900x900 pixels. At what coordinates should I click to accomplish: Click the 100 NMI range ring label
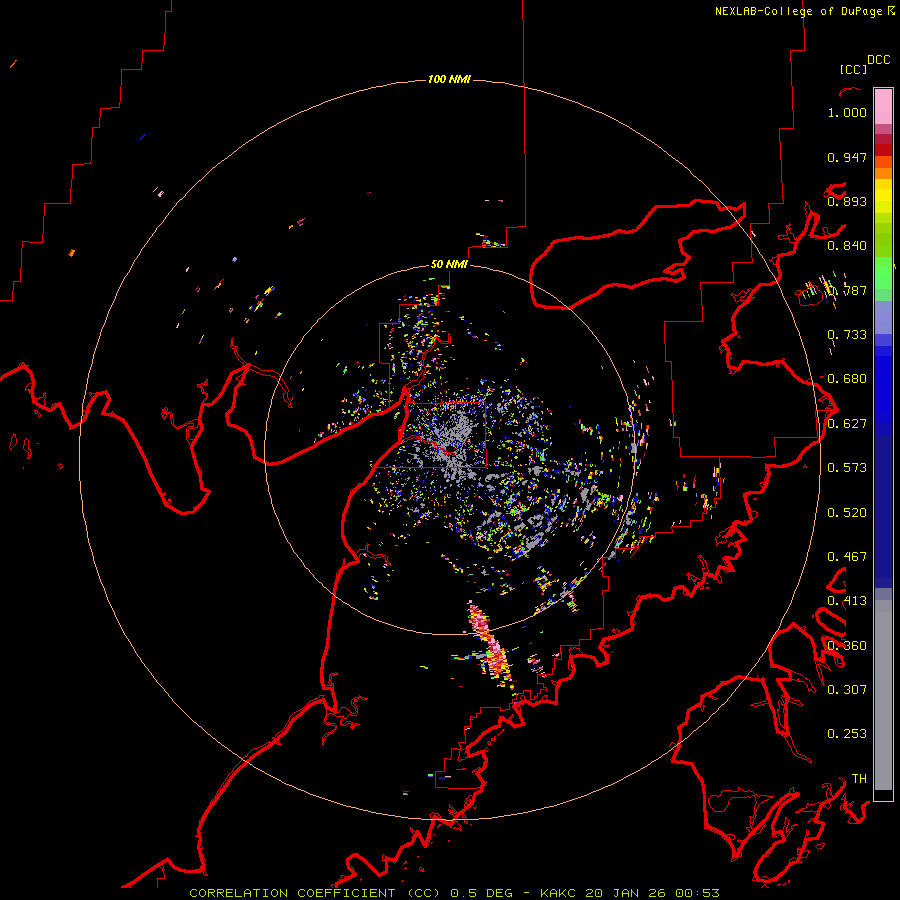point(449,79)
